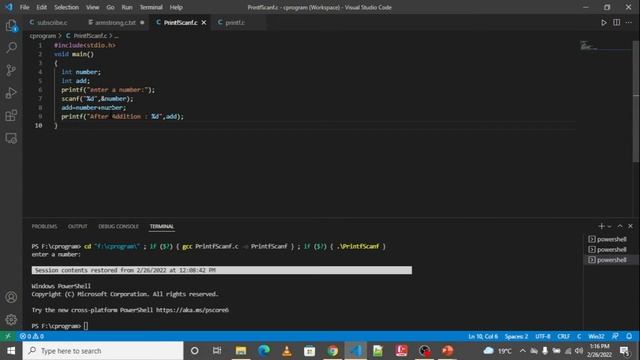Click the Win32 configuration in status bar
The image size is (640, 360).
coord(596,336)
